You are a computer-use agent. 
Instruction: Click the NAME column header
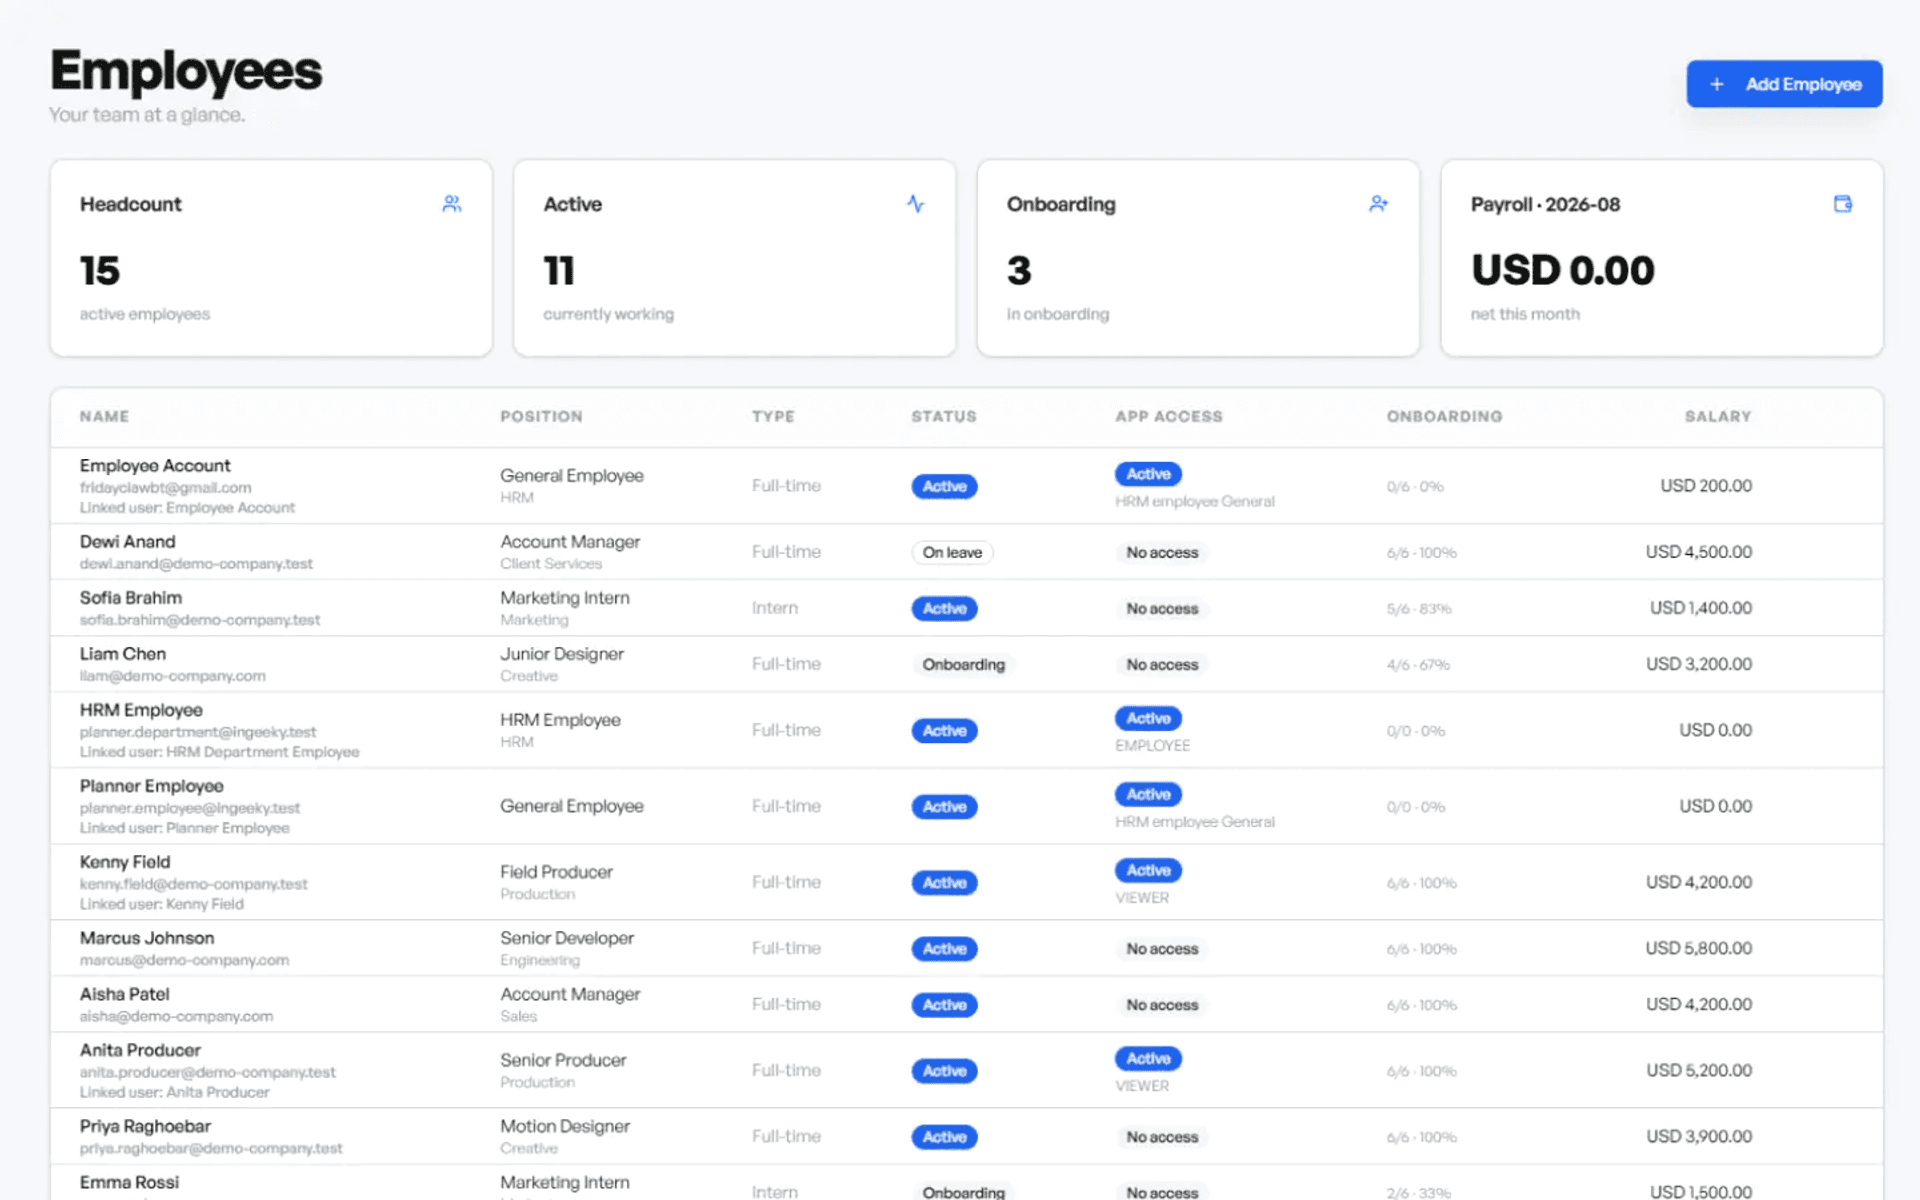(104, 416)
